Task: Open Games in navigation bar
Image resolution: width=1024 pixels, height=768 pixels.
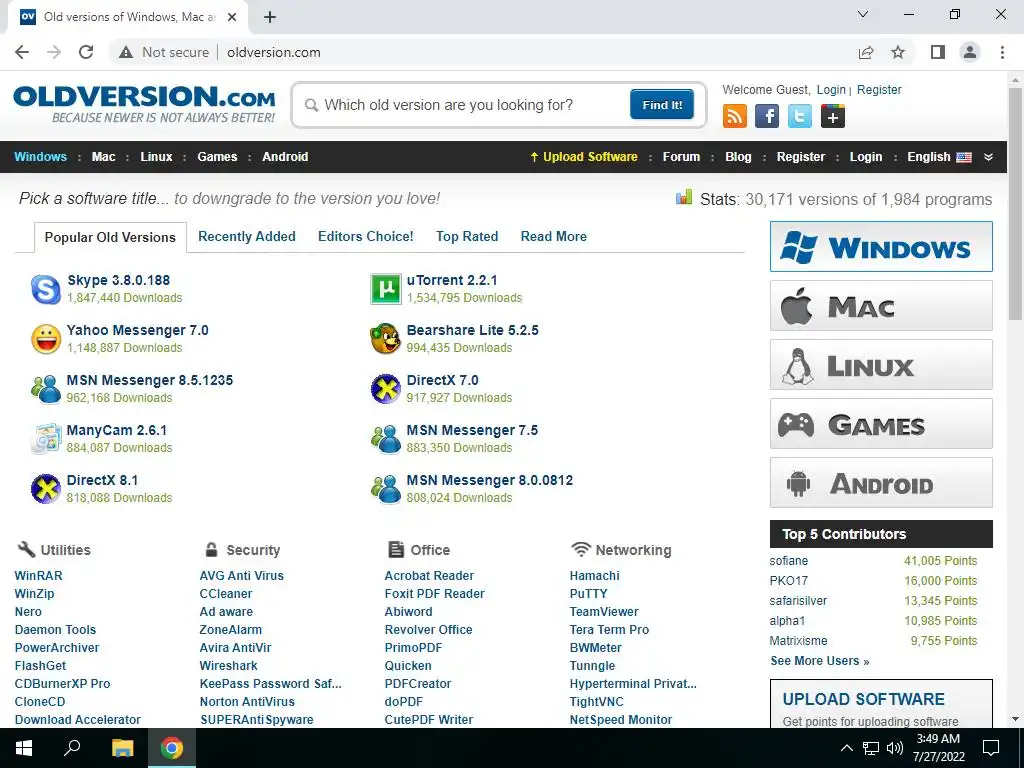Action: coord(217,157)
